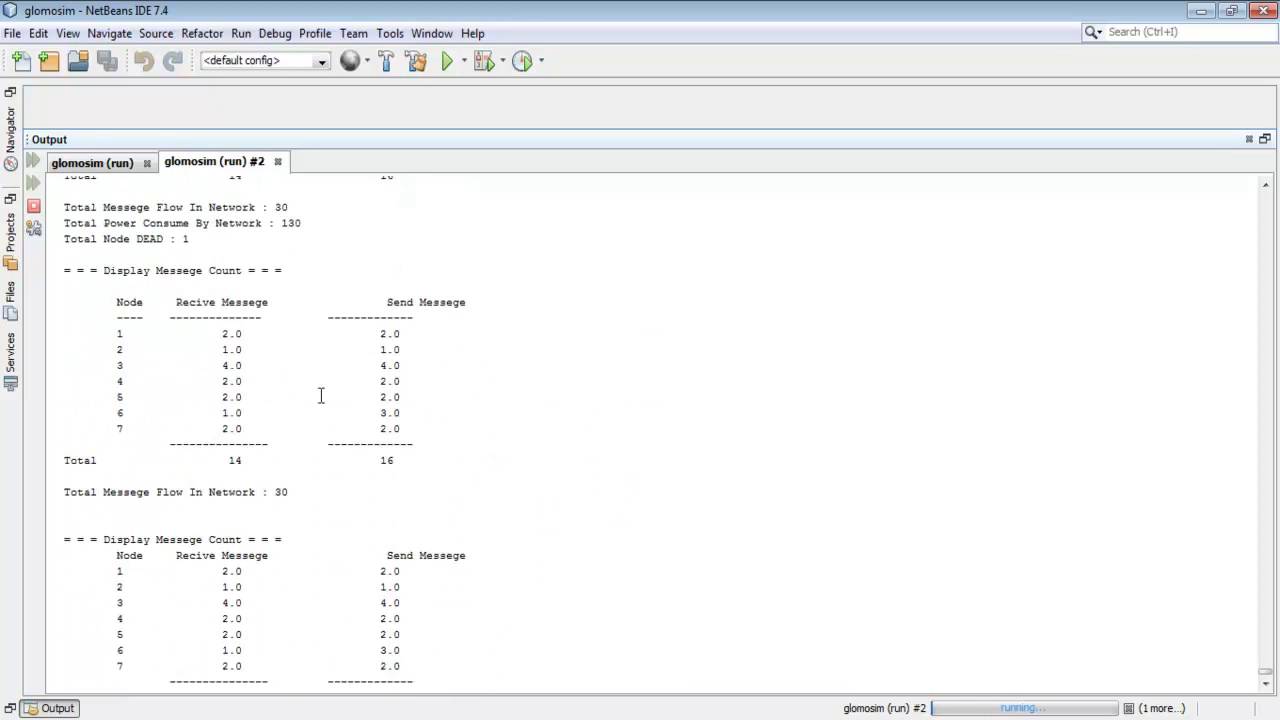Image resolution: width=1280 pixels, height=720 pixels.
Task: Click the top Re-run arrows in Output sidebar
Action: click(x=33, y=160)
